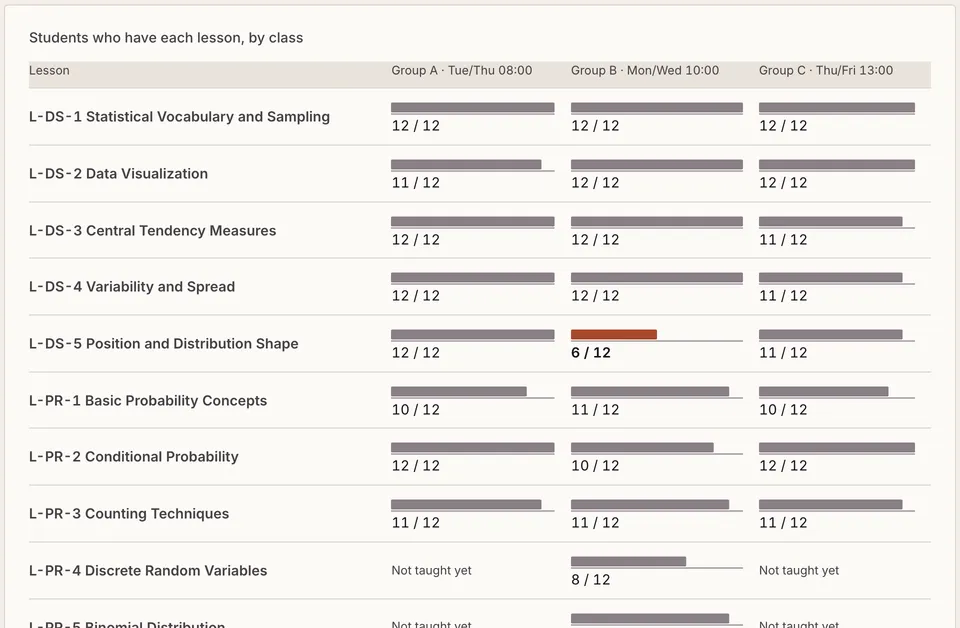Select lesson 'L-PR-3 Counting Techniques'
Image resolution: width=960 pixels, height=628 pixels.
(x=129, y=514)
